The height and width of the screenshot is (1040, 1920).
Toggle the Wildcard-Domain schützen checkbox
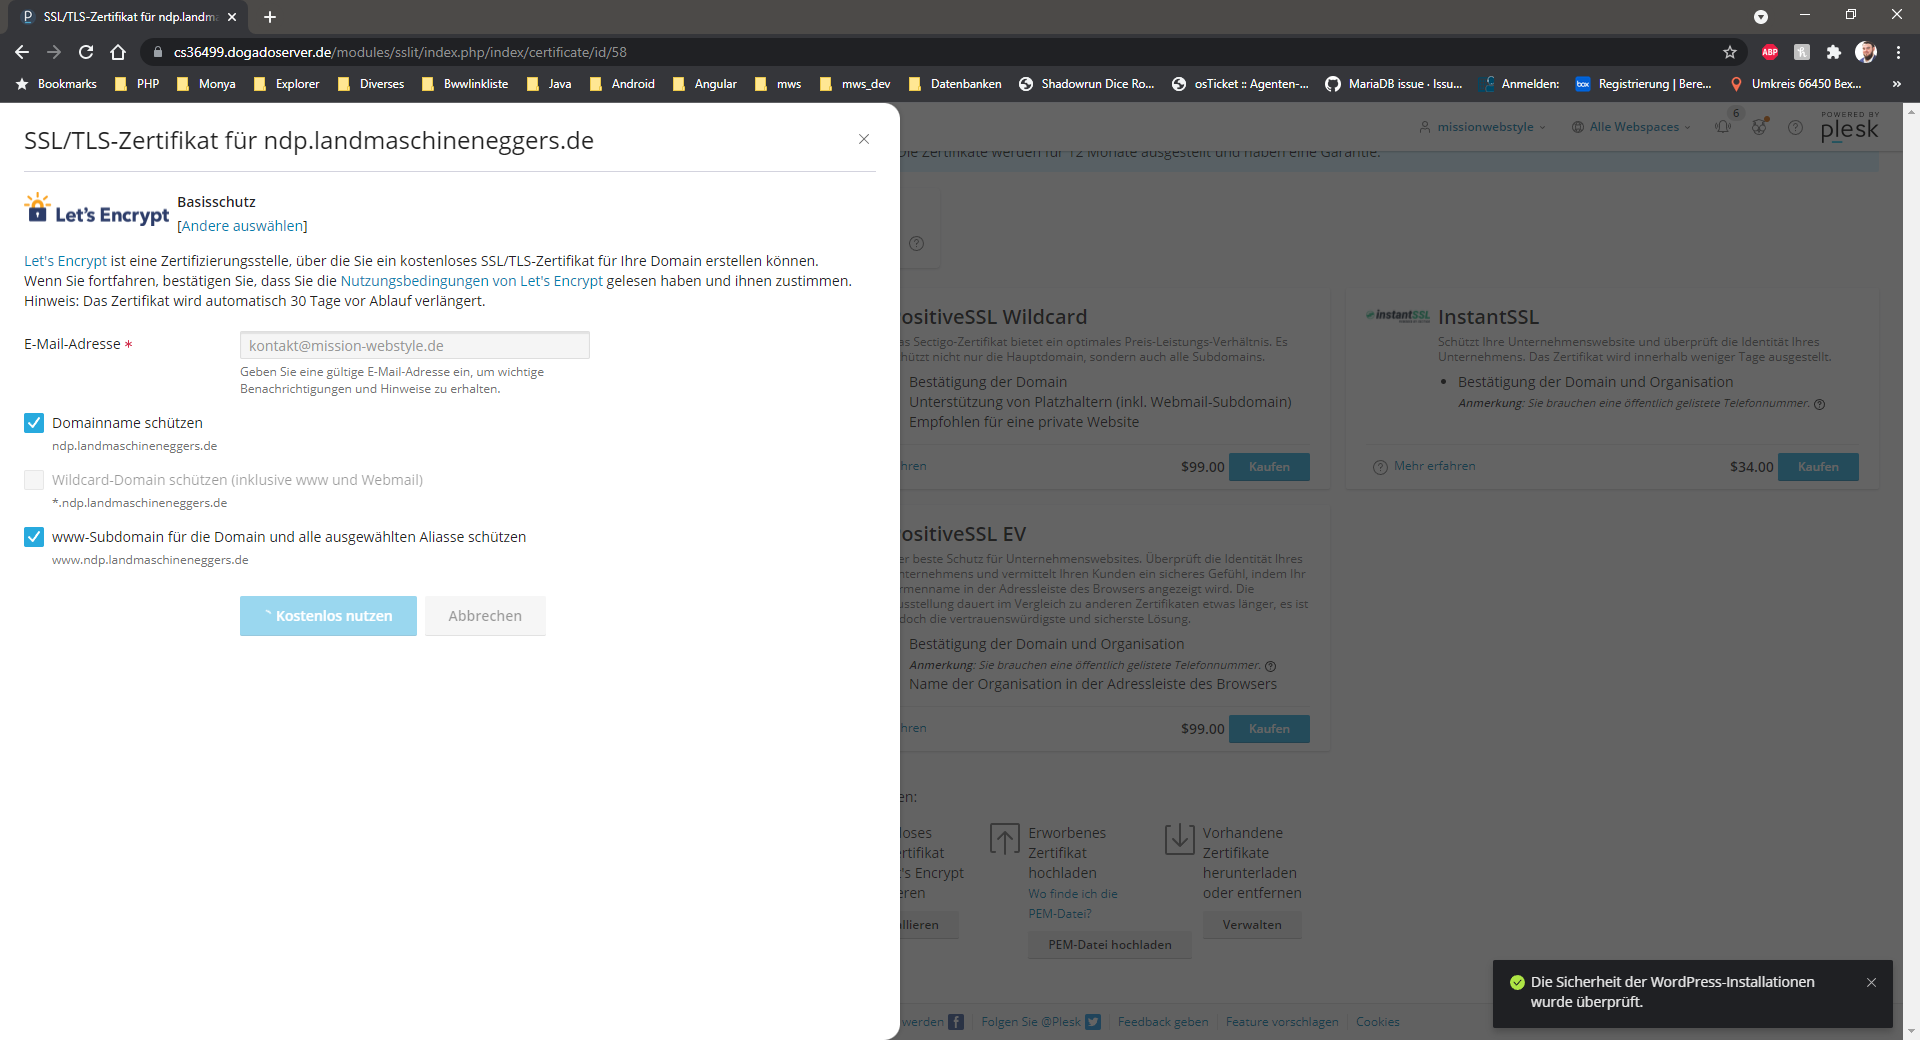[x=34, y=480]
